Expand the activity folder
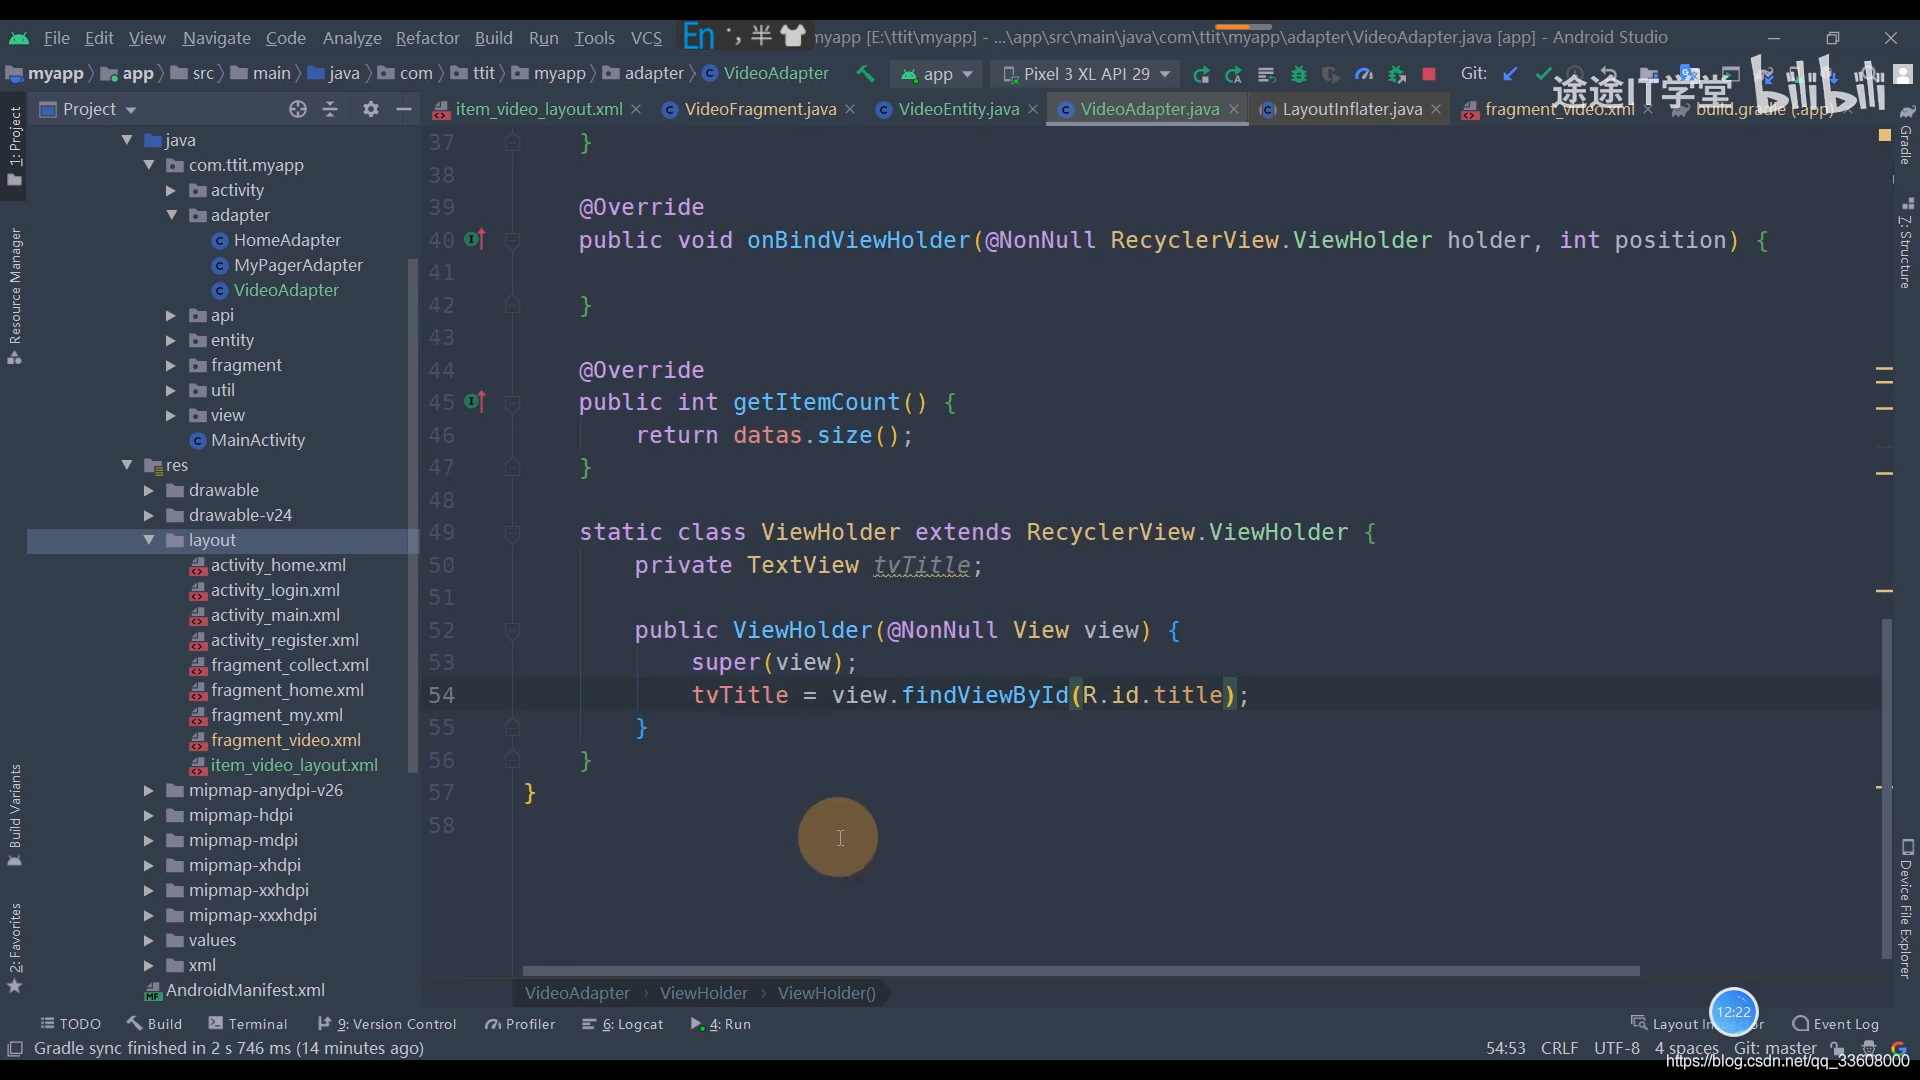 171,190
